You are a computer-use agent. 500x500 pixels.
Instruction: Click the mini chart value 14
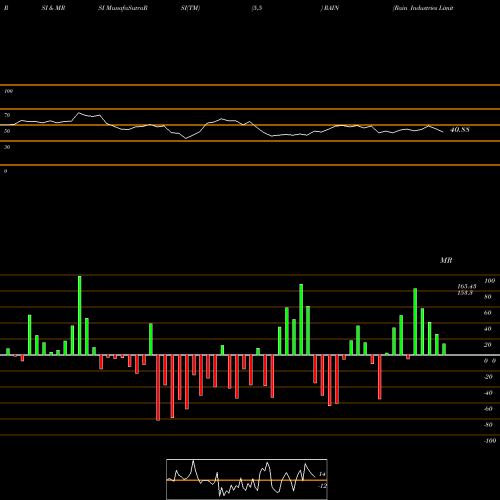coord(322,474)
